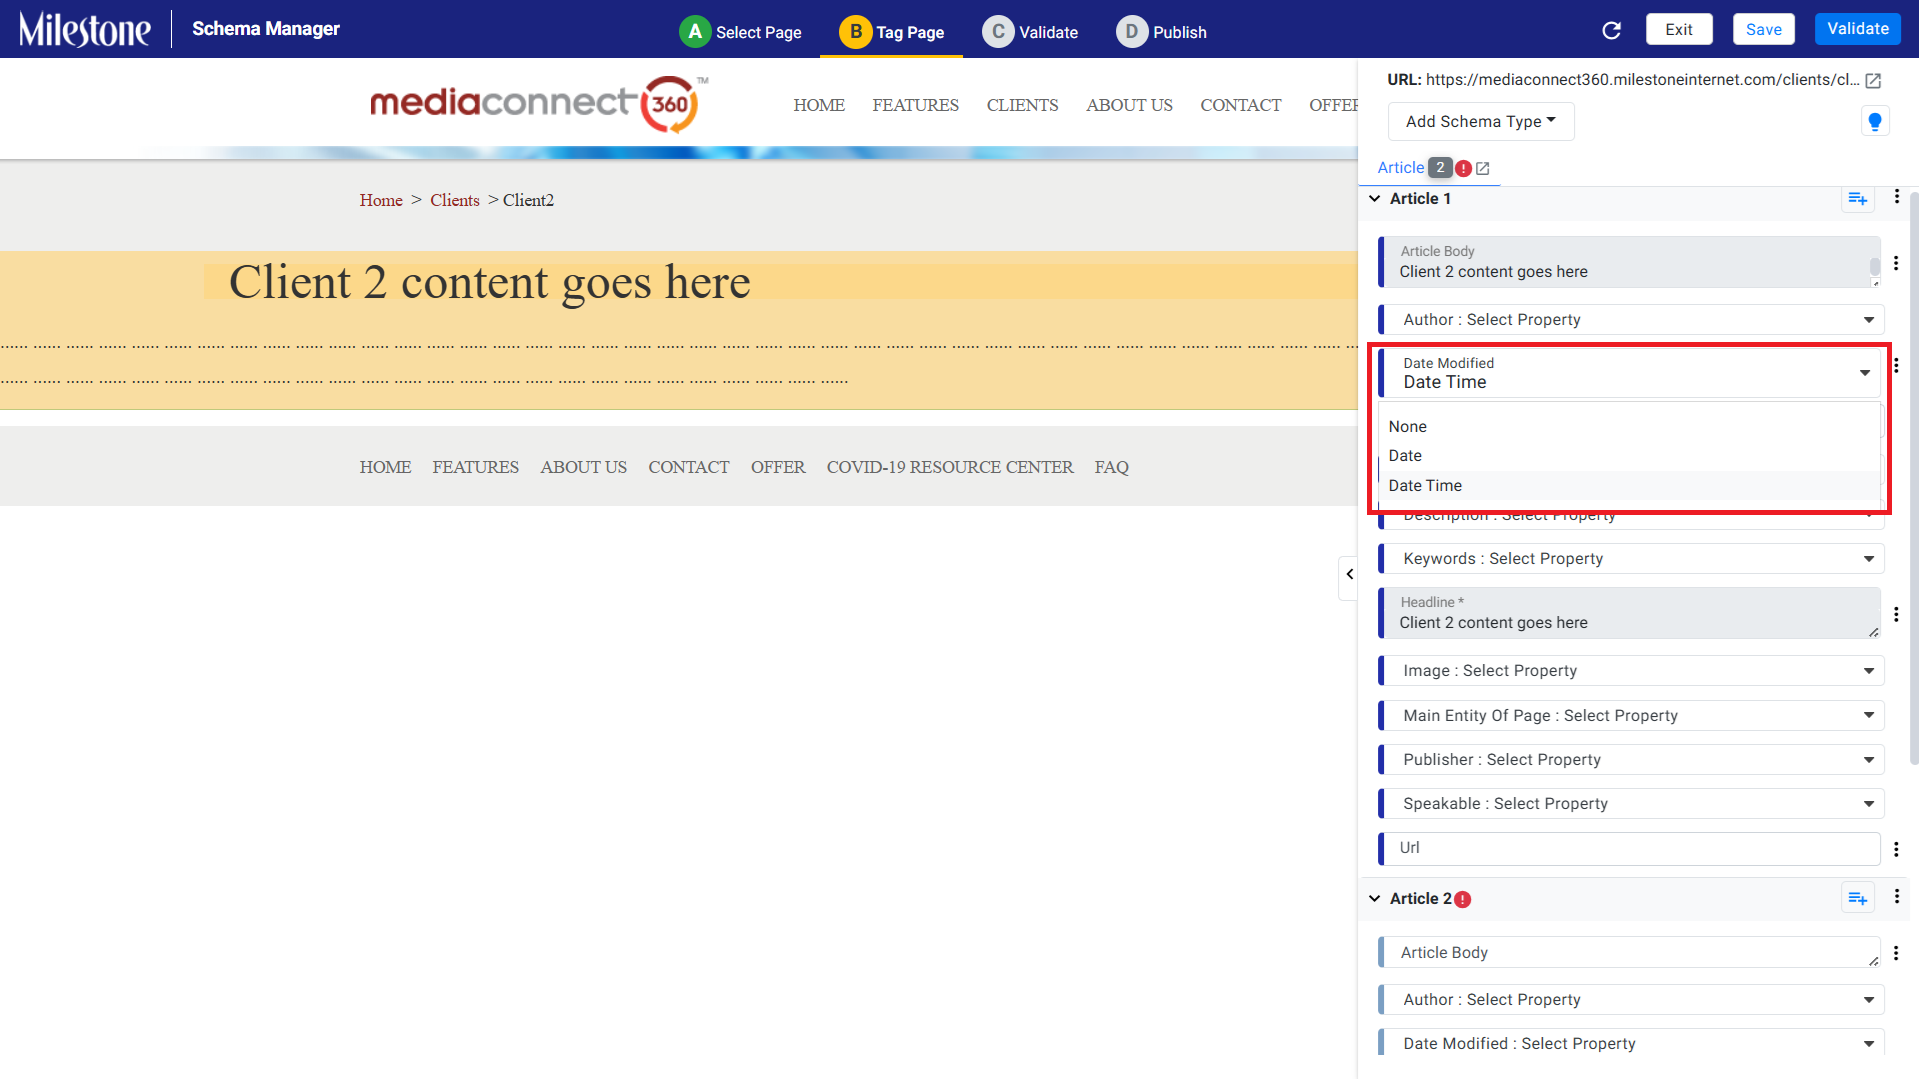Click Home breadcrumb link

tap(381, 201)
